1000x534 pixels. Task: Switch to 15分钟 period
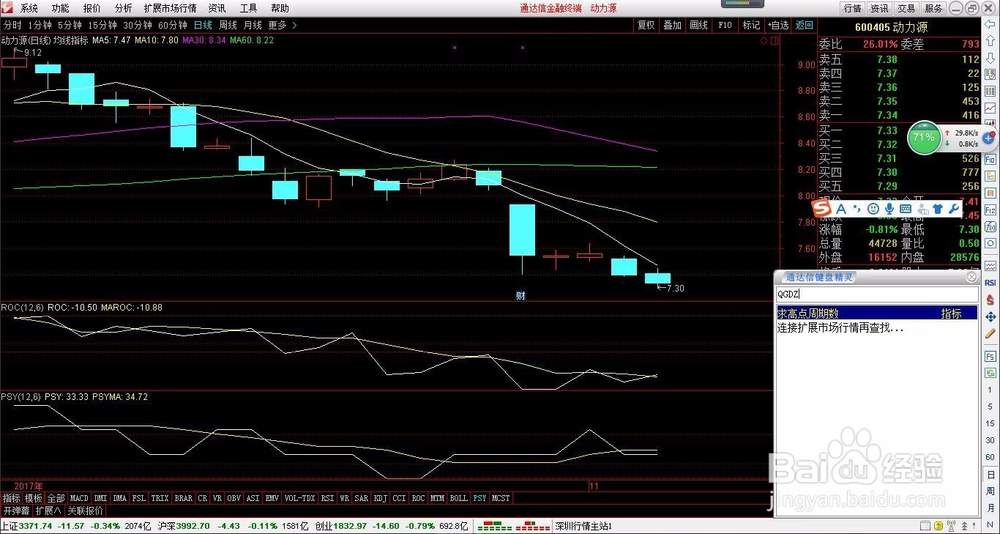[x=102, y=26]
